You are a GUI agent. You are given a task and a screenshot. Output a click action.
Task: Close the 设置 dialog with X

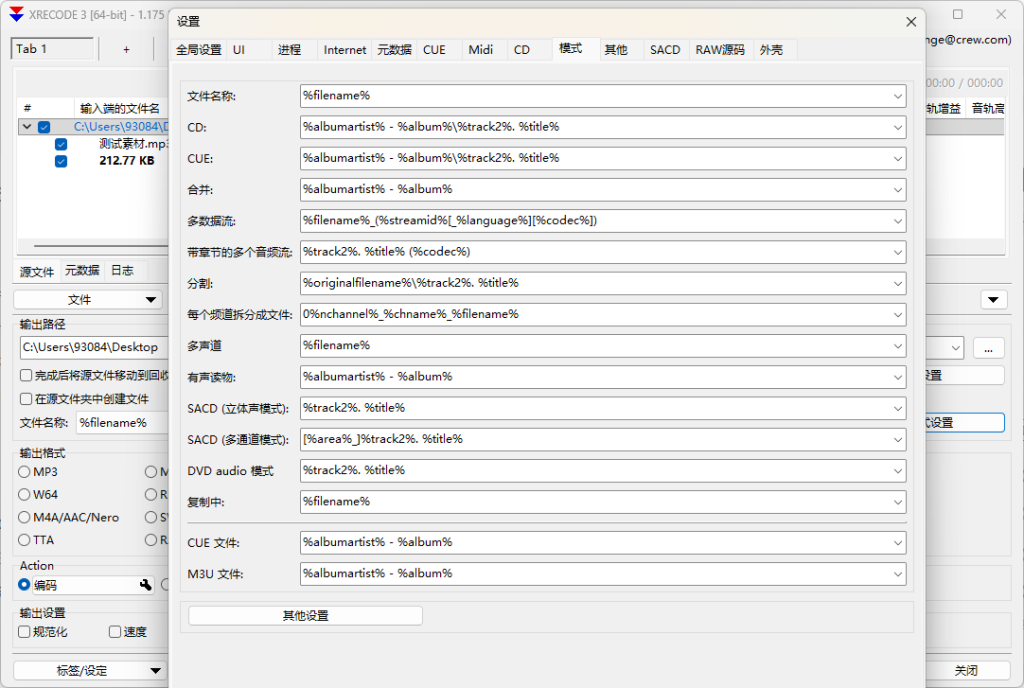[x=910, y=21]
